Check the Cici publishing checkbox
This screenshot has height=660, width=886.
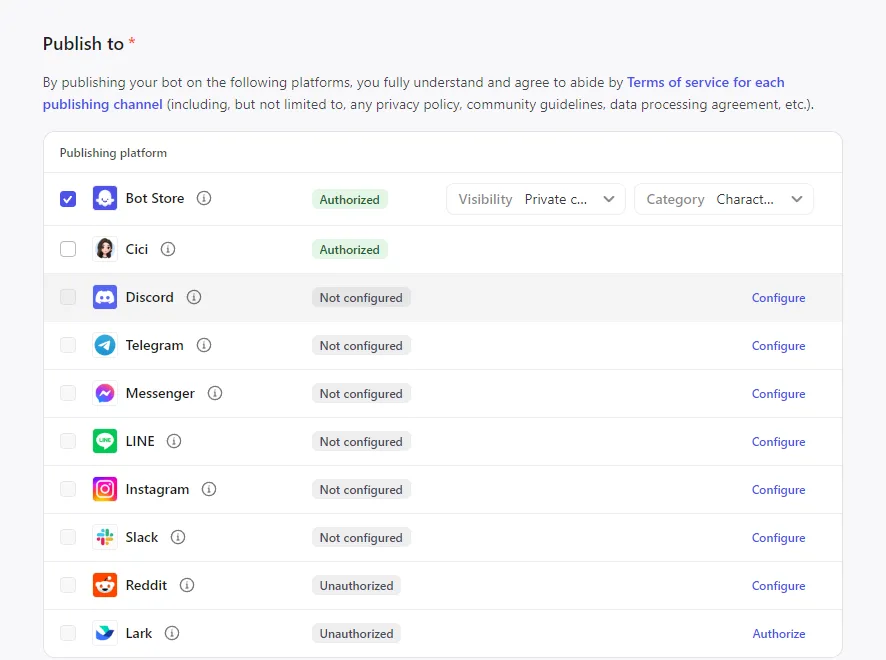[68, 249]
